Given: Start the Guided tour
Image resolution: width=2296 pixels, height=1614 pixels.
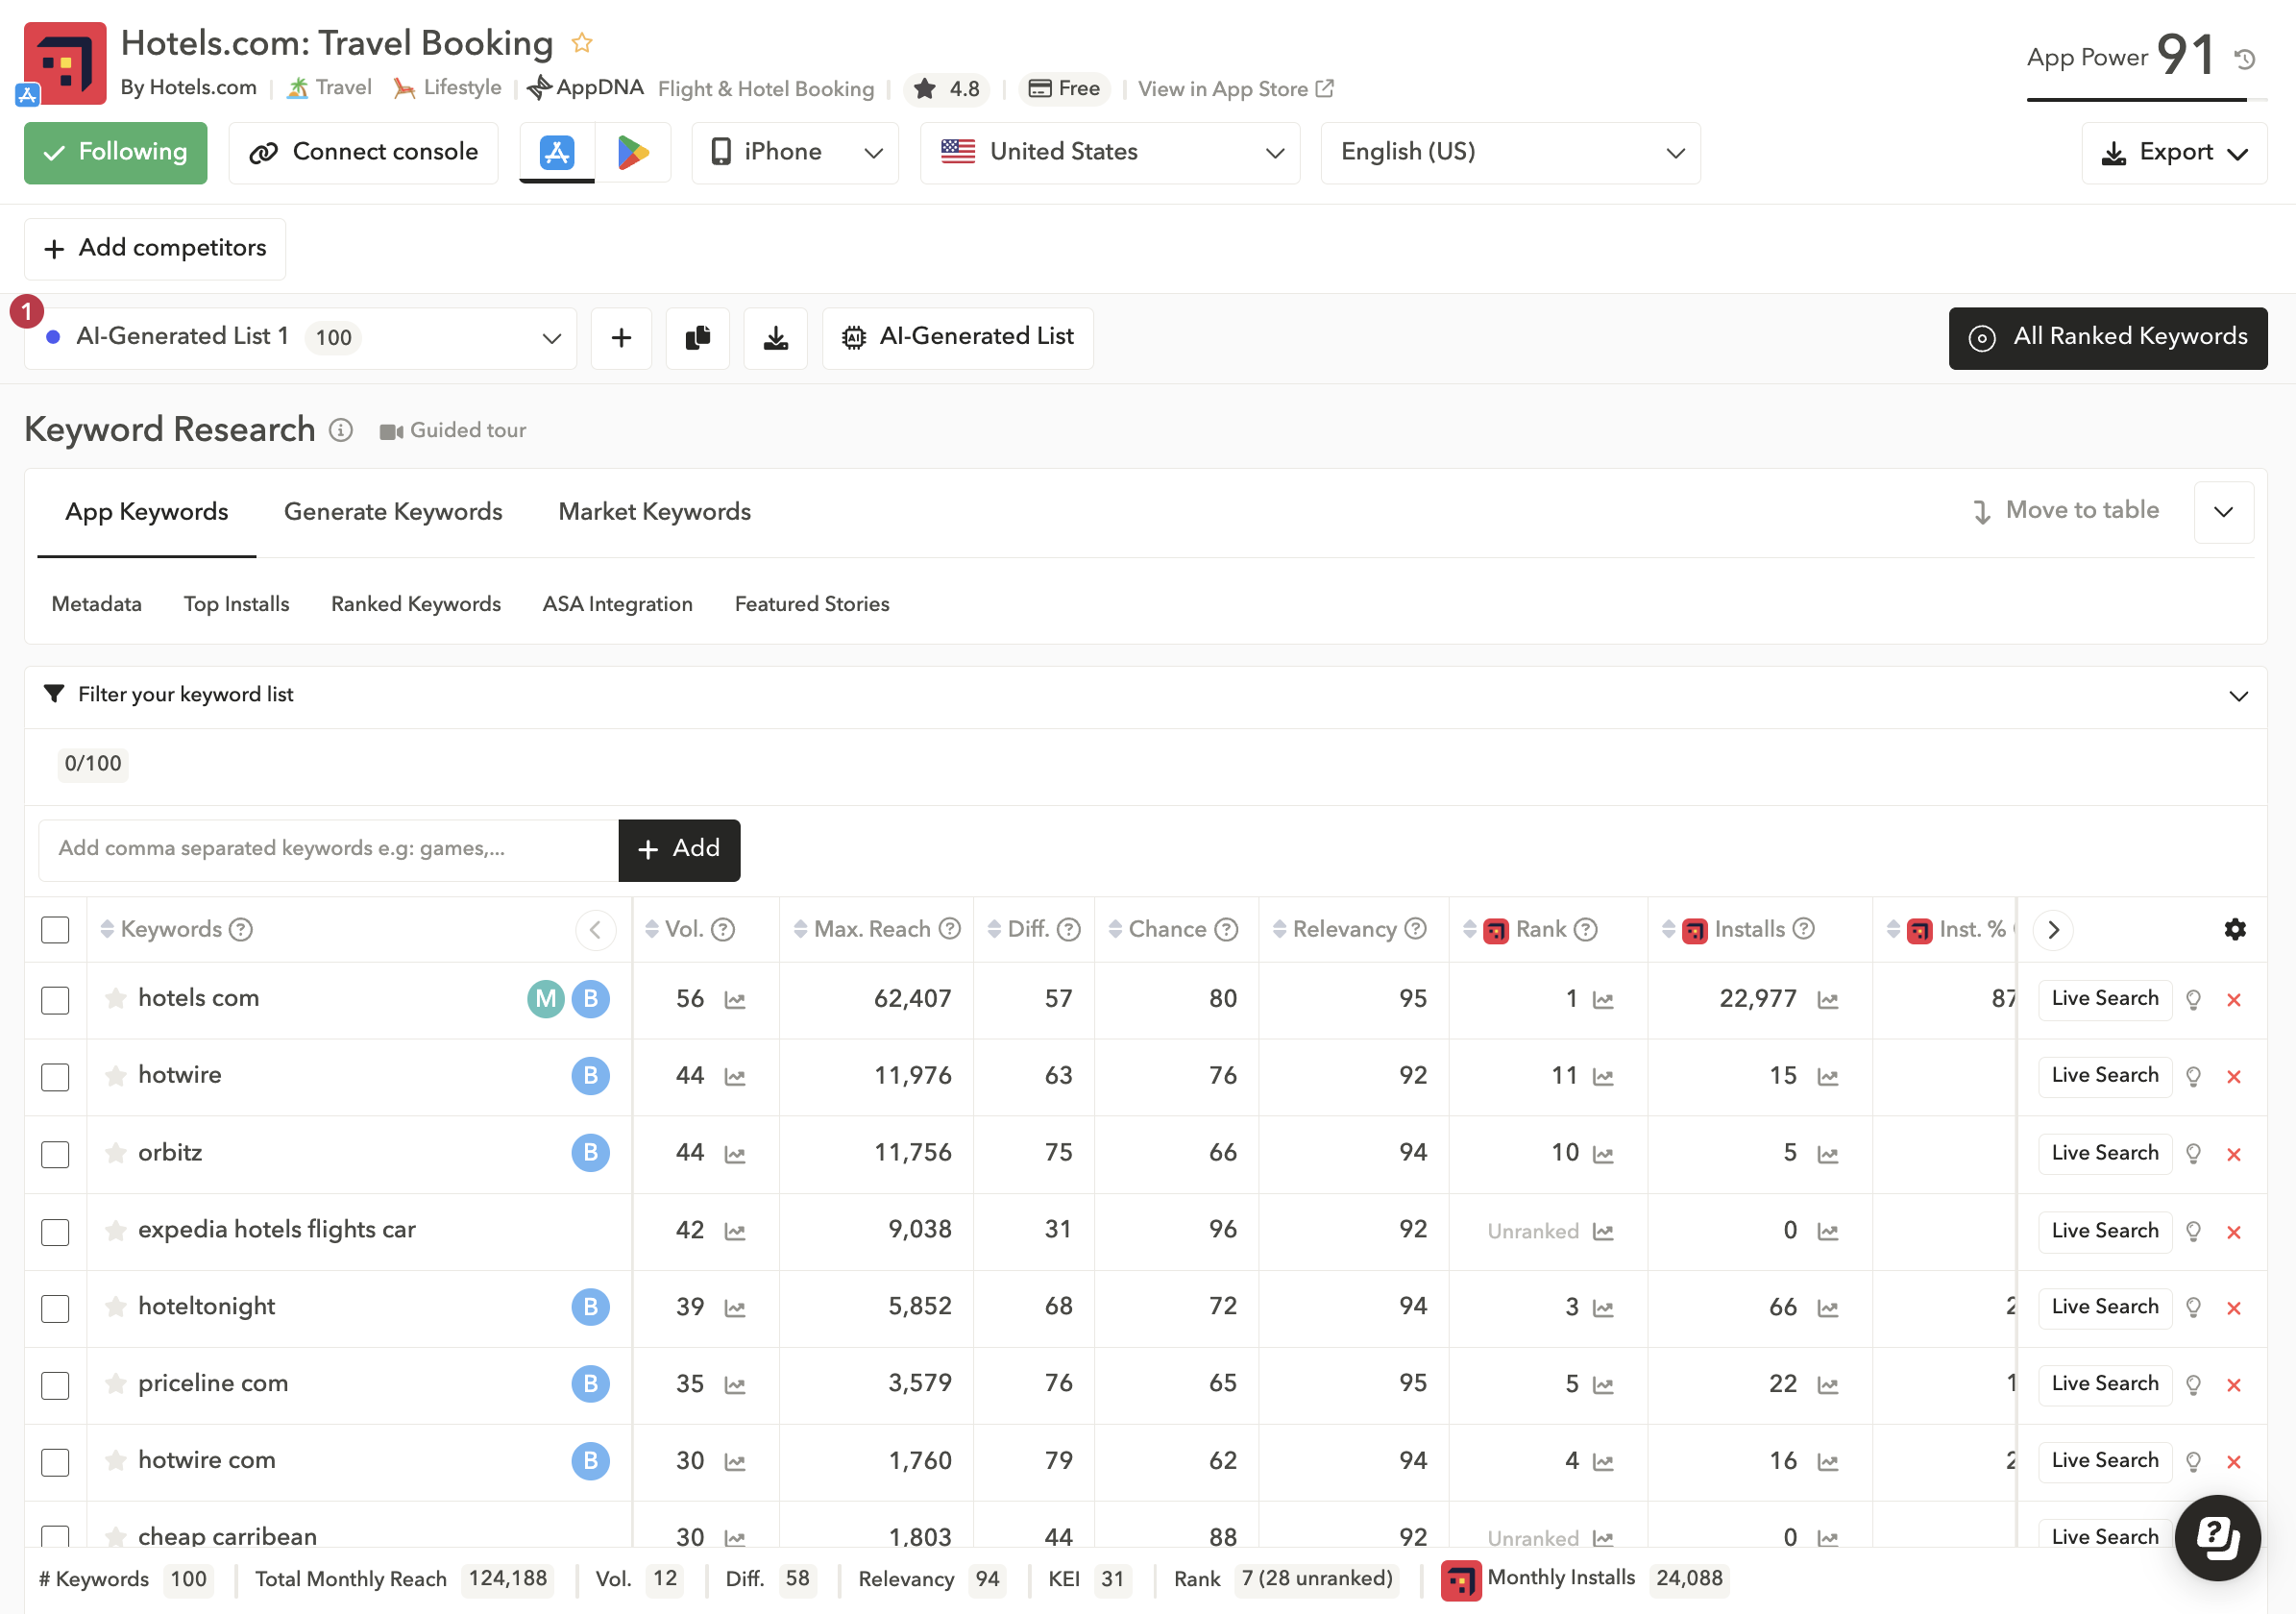Looking at the screenshot, I should (x=452, y=430).
